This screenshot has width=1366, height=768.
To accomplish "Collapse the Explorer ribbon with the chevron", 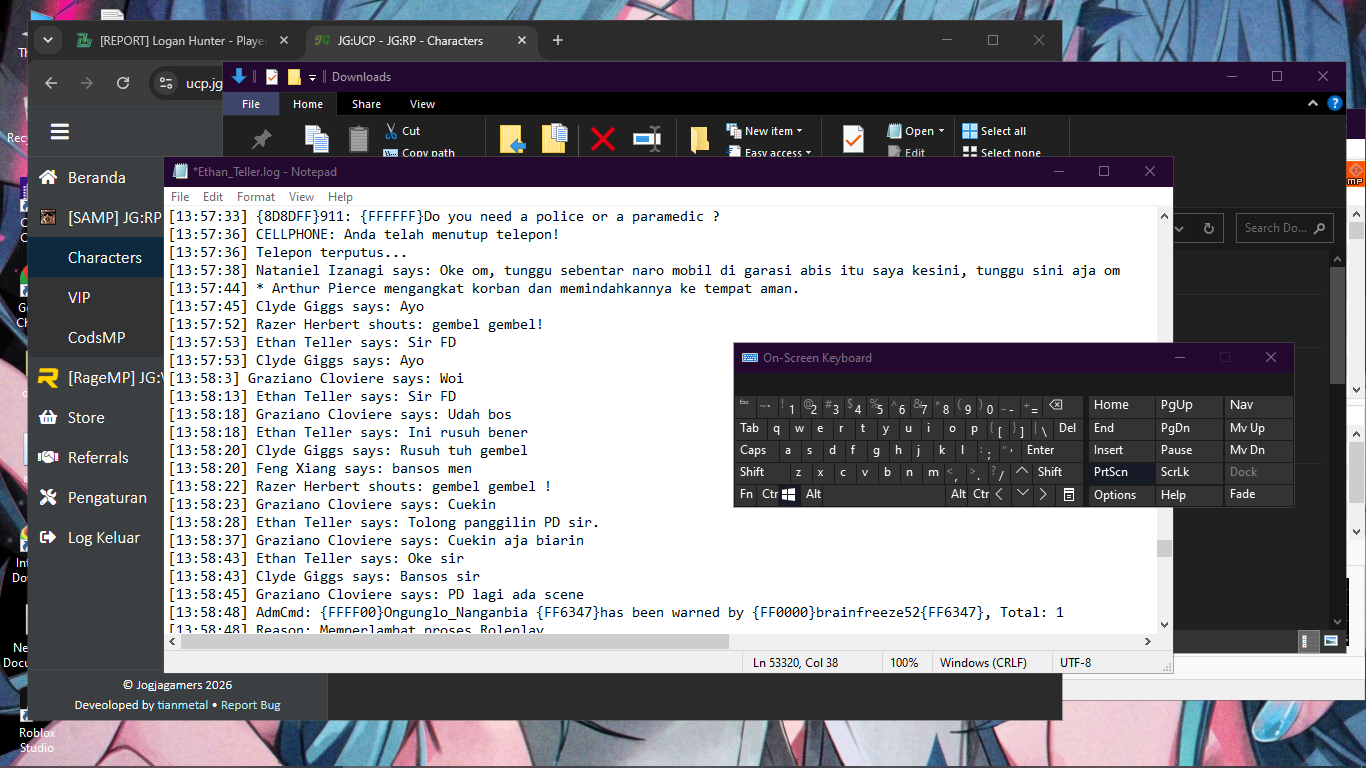I will [x=1313, y=103].
